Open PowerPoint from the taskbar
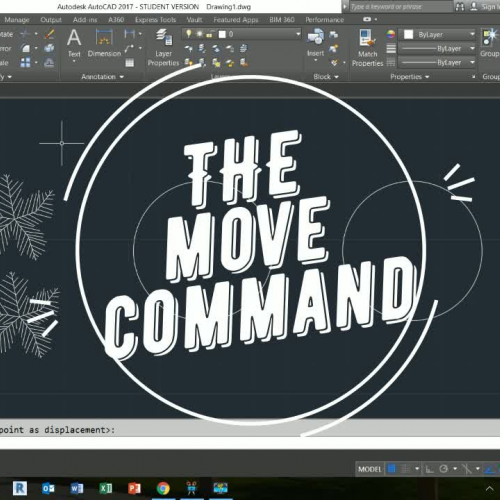Screen dimensions: 500x500 pyautogui.click(x=134, y=488)
